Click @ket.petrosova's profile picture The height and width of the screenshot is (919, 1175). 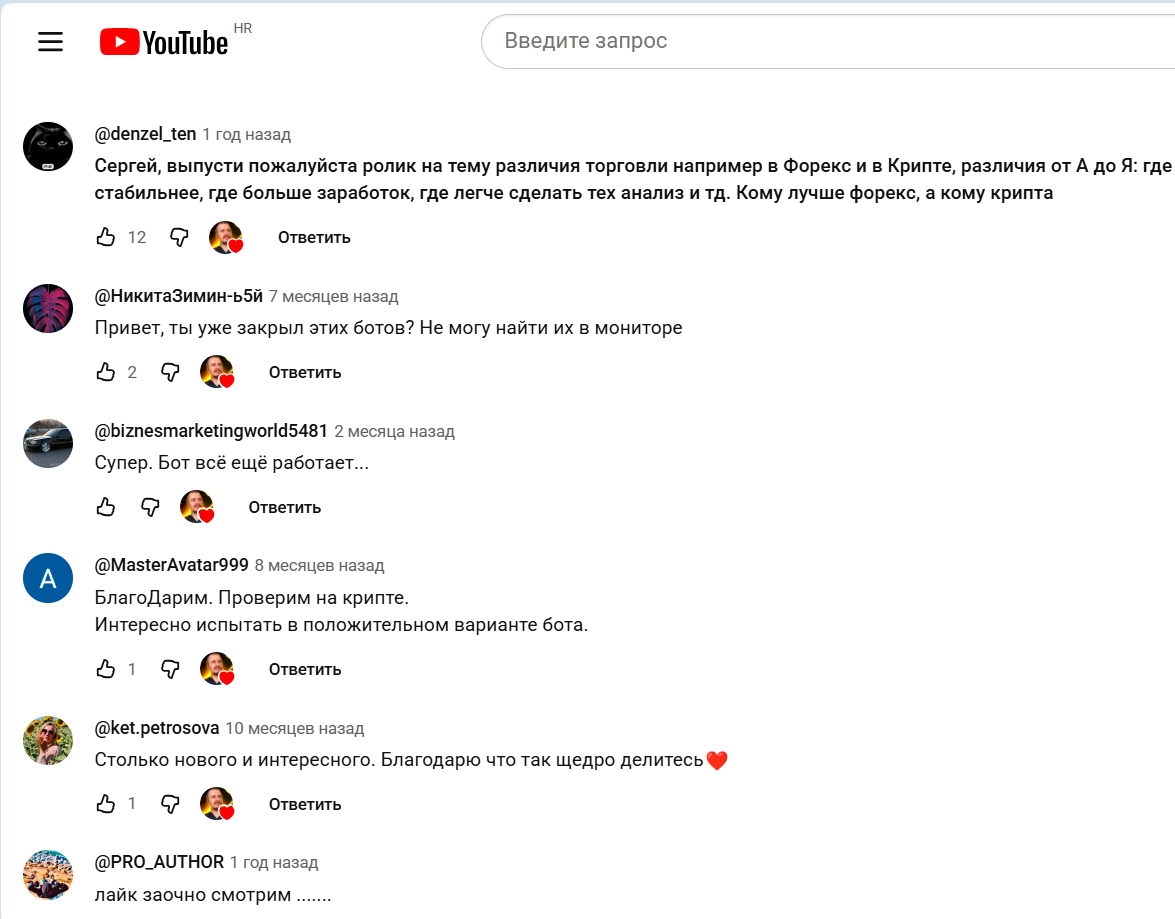point(48,741)
